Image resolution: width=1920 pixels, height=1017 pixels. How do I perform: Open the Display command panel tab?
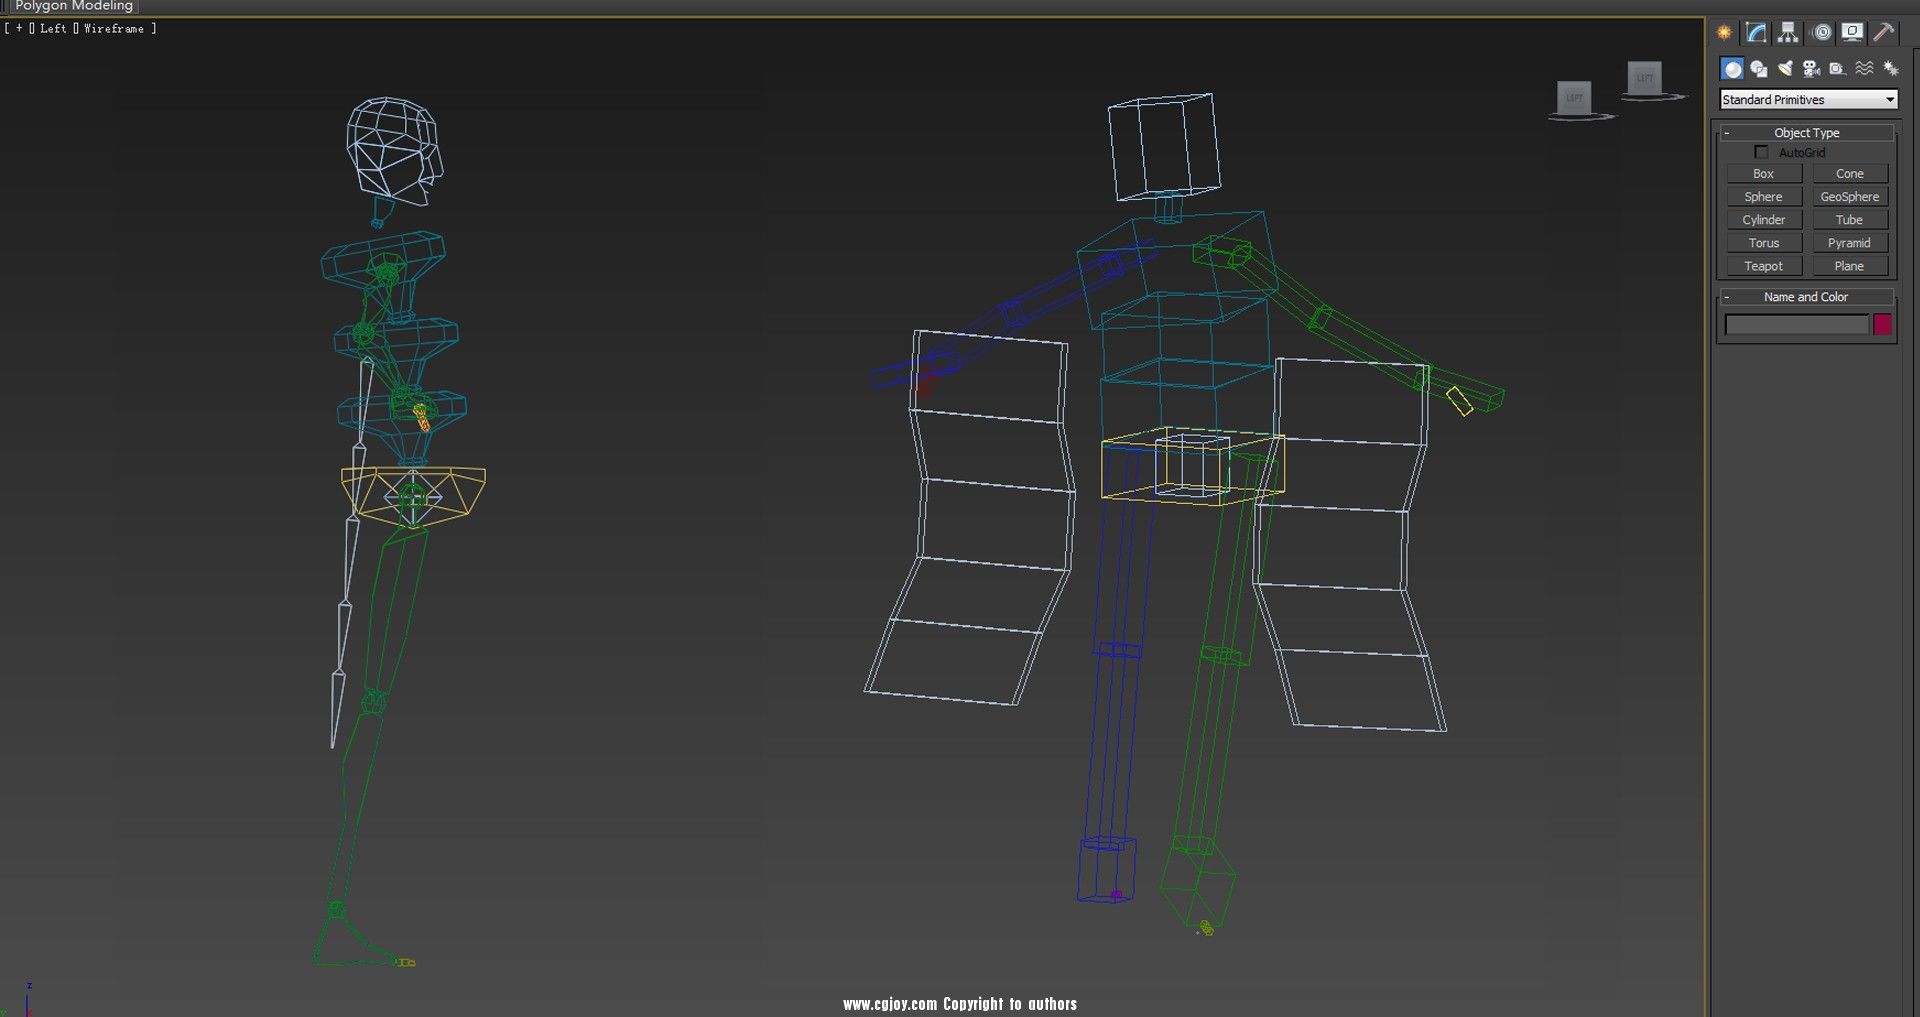pyautogui.click(x=1853, y=33)
